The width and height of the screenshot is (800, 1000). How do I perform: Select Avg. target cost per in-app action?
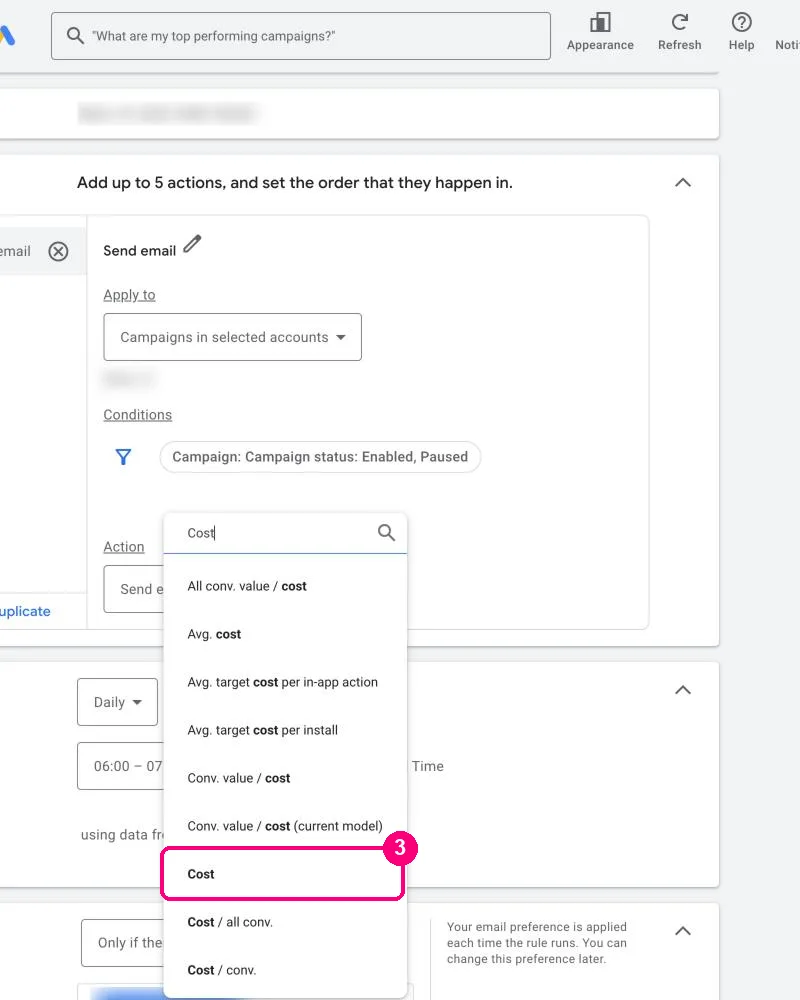[x=285, y=682]
